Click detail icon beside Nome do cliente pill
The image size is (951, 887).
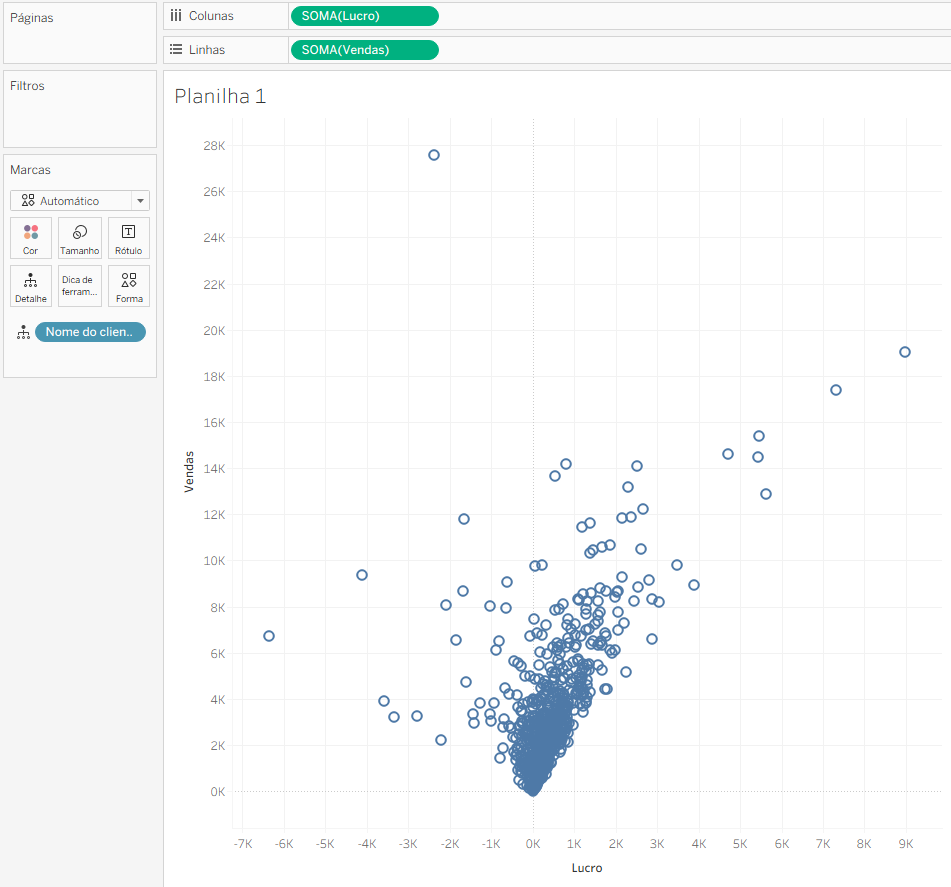[x=23, y=332]
